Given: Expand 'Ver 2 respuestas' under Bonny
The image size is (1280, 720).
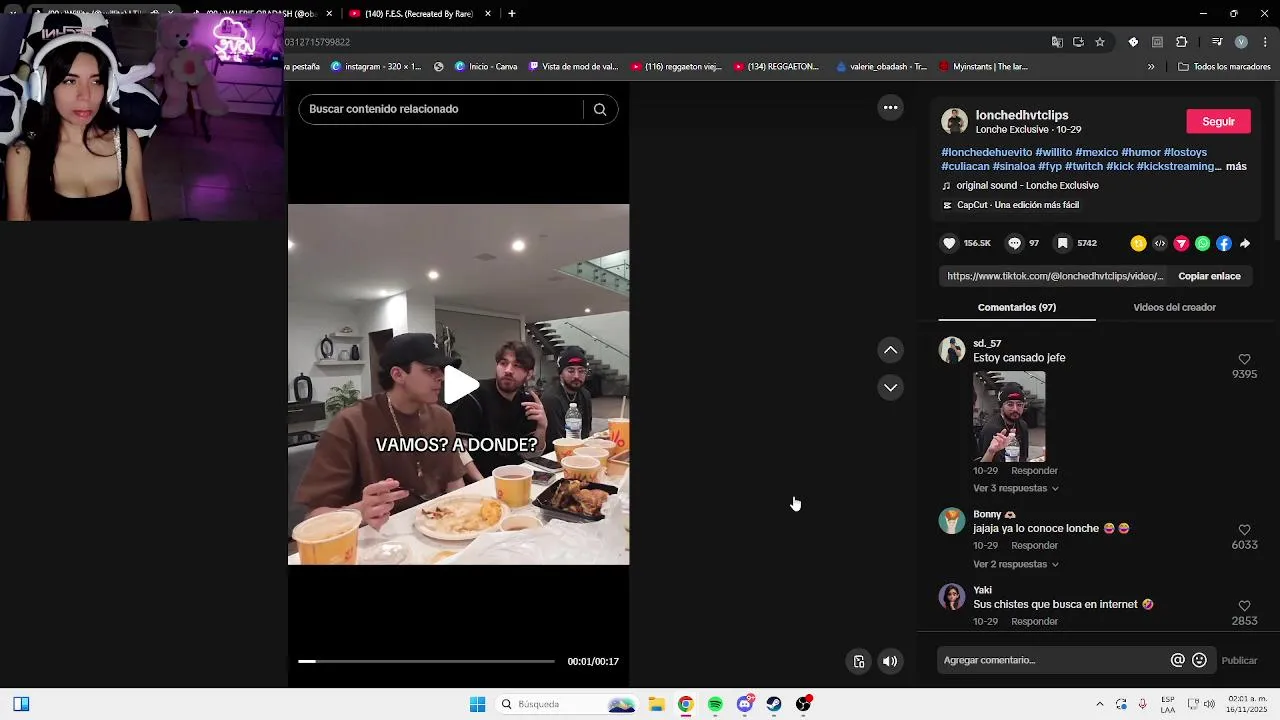Looking at the screenshot, I should click(x=1015, y=564).
